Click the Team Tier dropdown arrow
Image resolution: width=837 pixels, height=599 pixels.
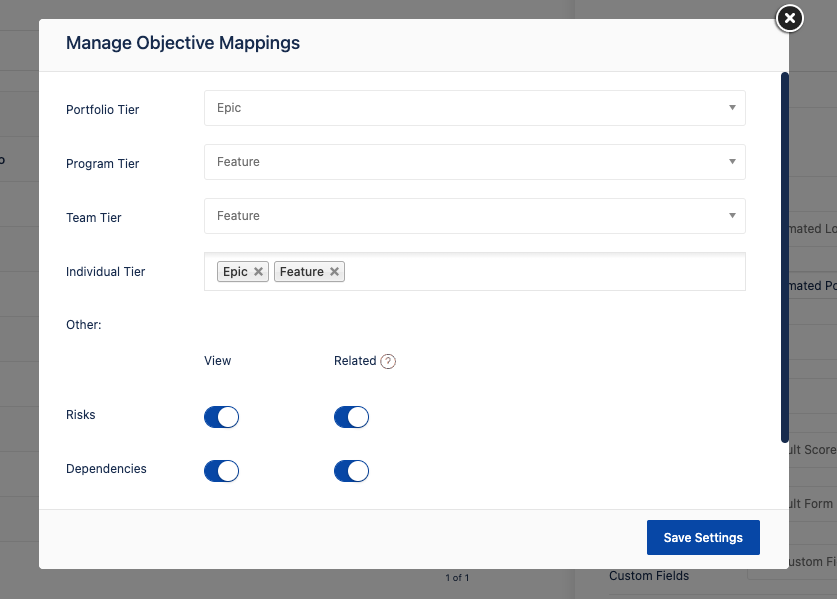(732, 216)
